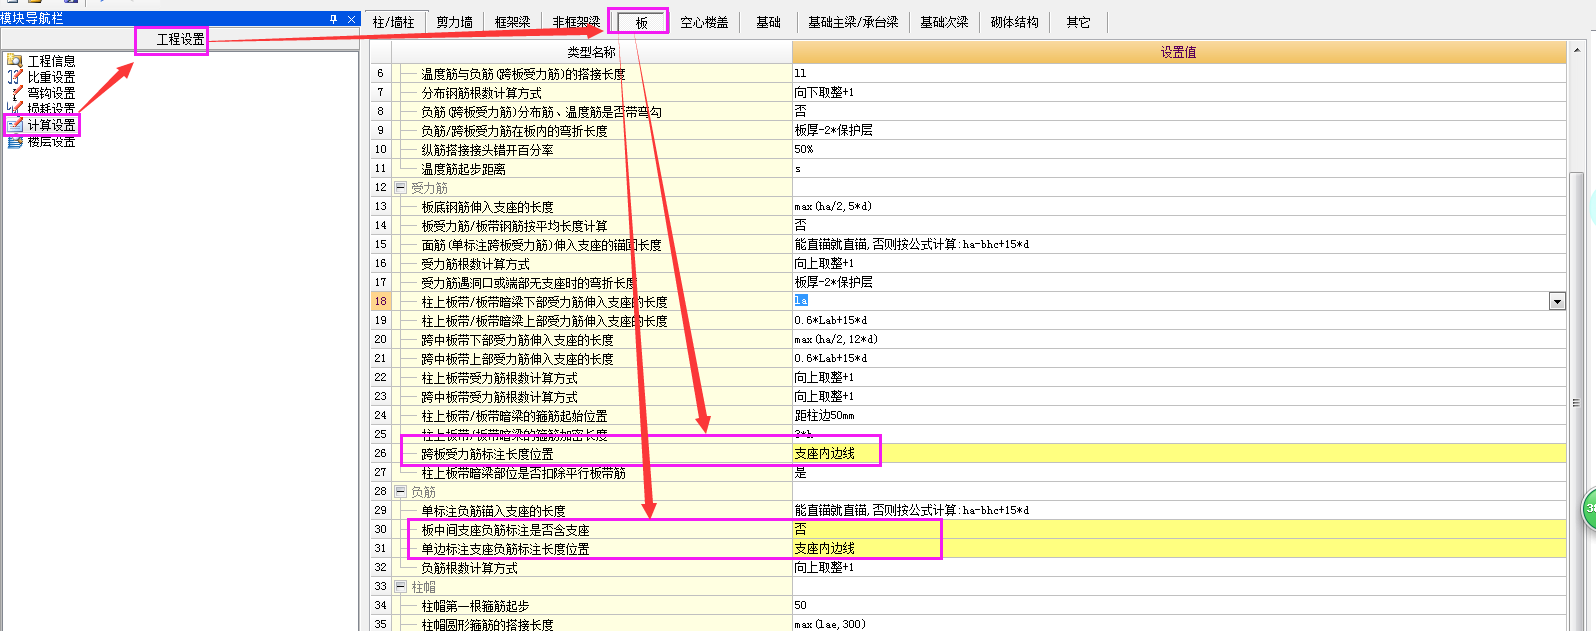The height and width of the screenshot is (631, 1596).
Task: Select the 板 tab
Action: (x=641, y=22)
